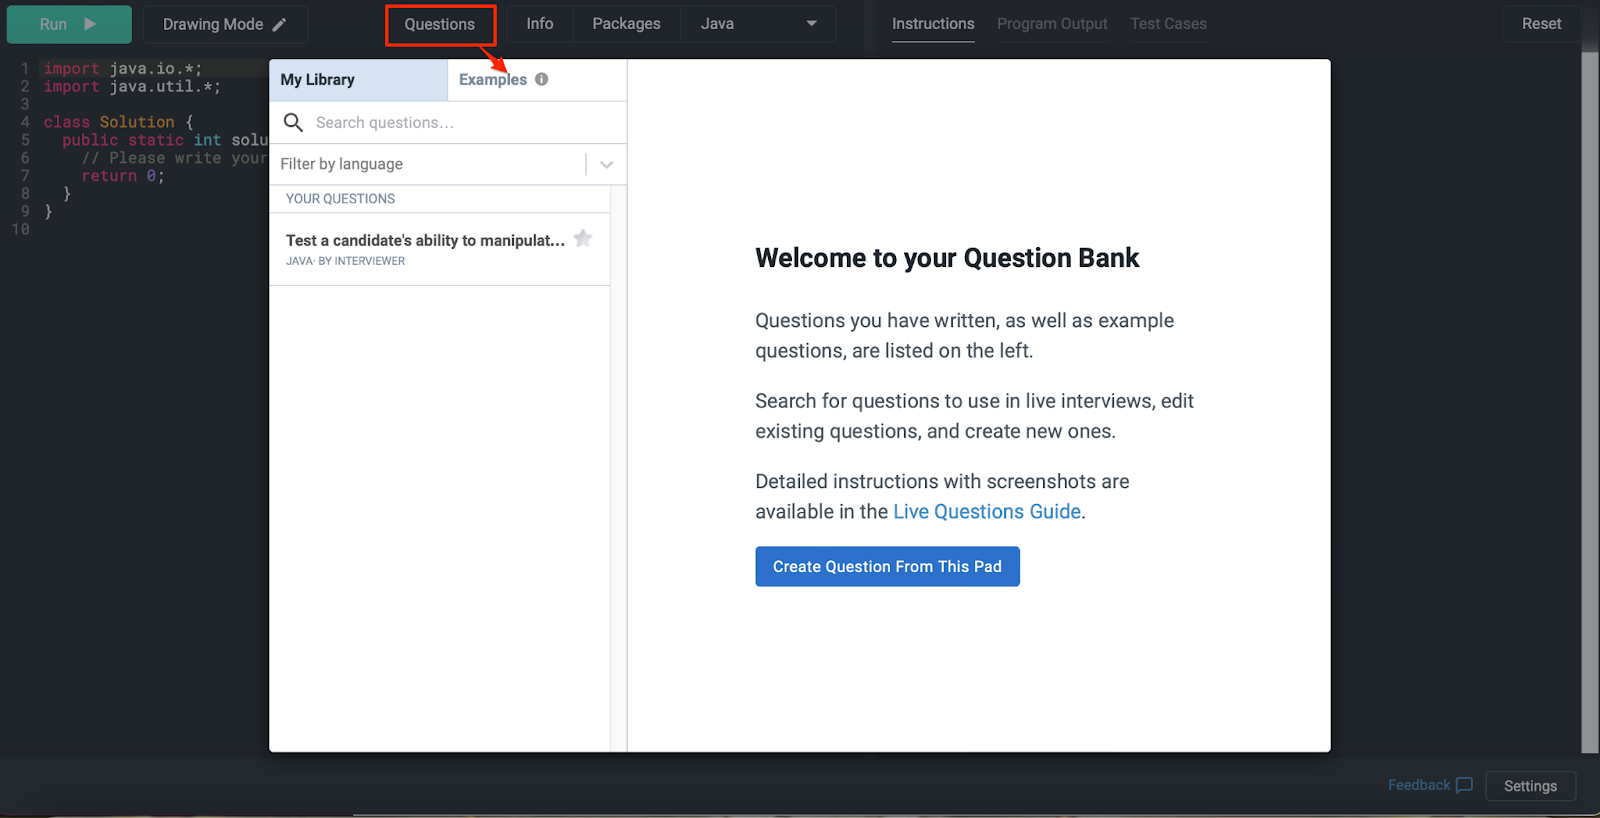Open the Java language dropdown
1600x818 pixels.
(758, 24)
